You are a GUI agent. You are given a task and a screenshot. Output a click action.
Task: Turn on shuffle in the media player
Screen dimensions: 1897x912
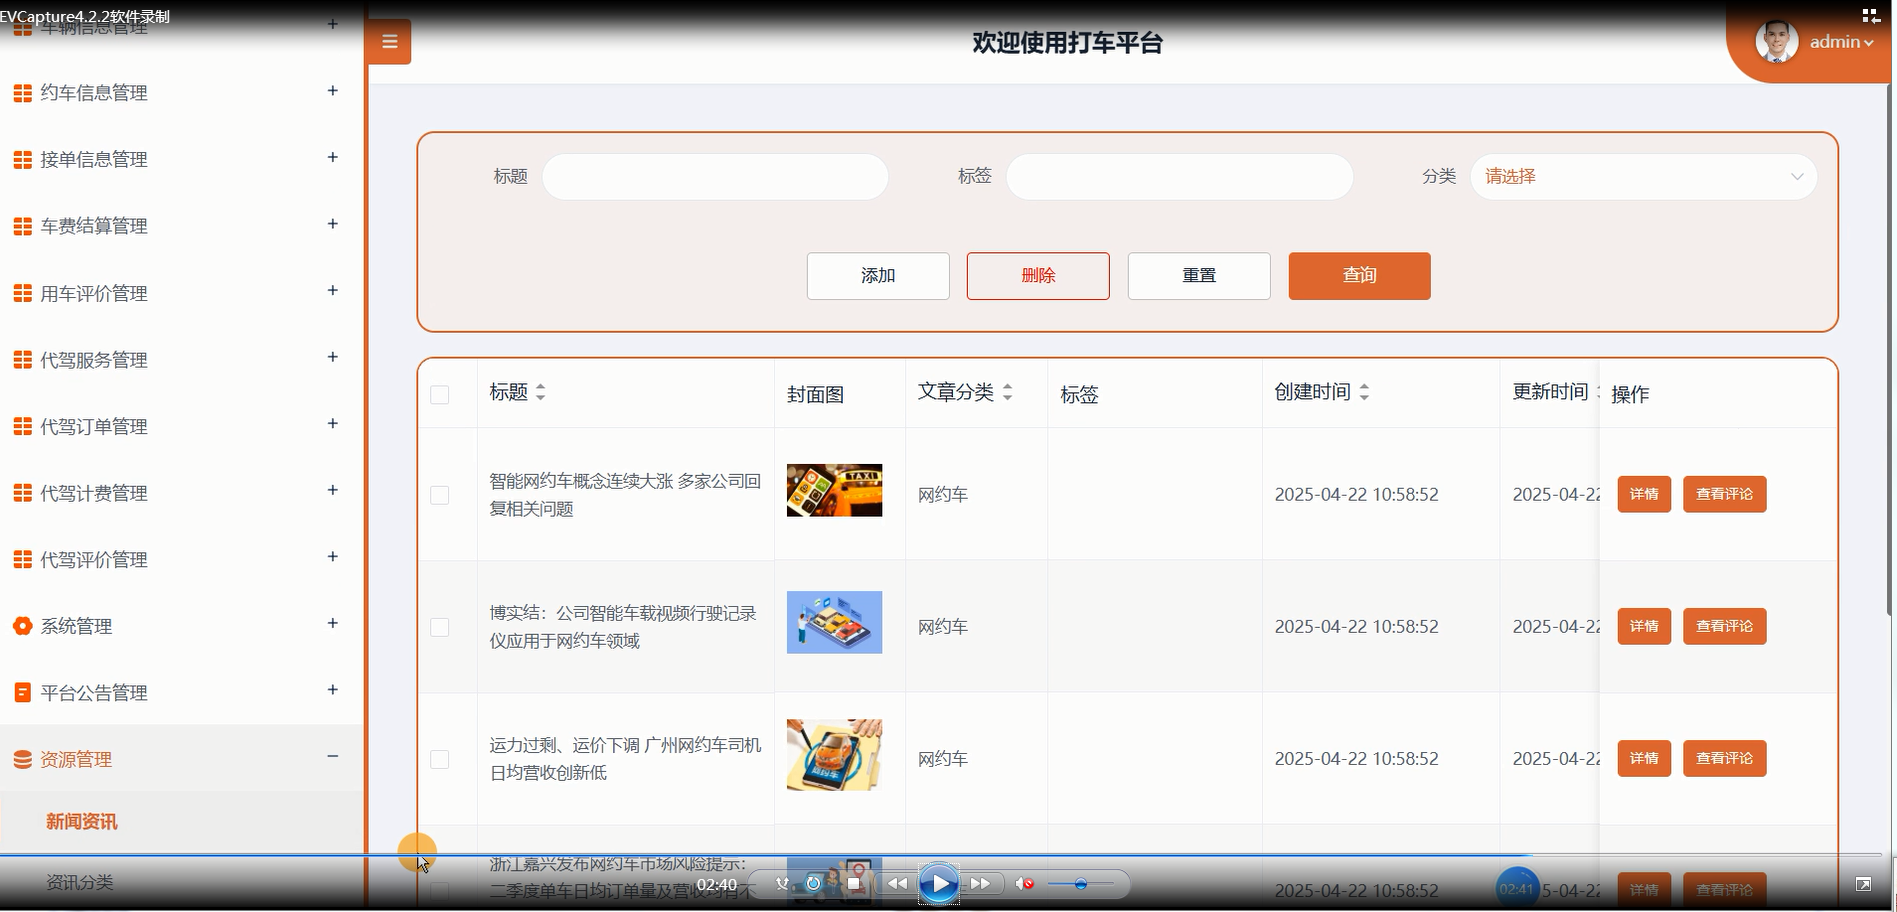pos(782,884)
